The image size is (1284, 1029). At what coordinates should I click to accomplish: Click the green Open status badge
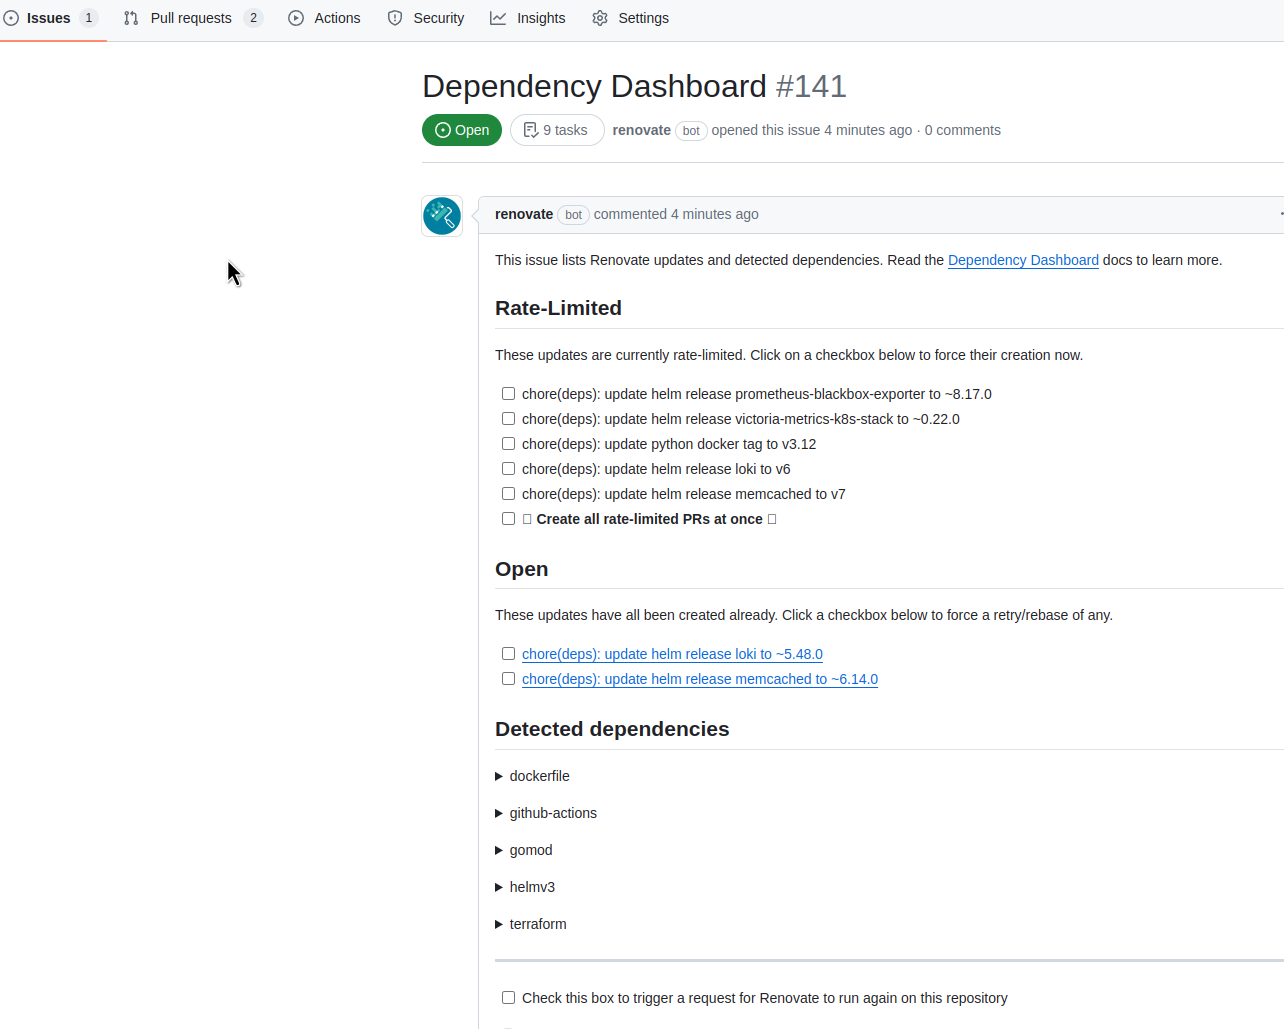[x=461, y=129]
